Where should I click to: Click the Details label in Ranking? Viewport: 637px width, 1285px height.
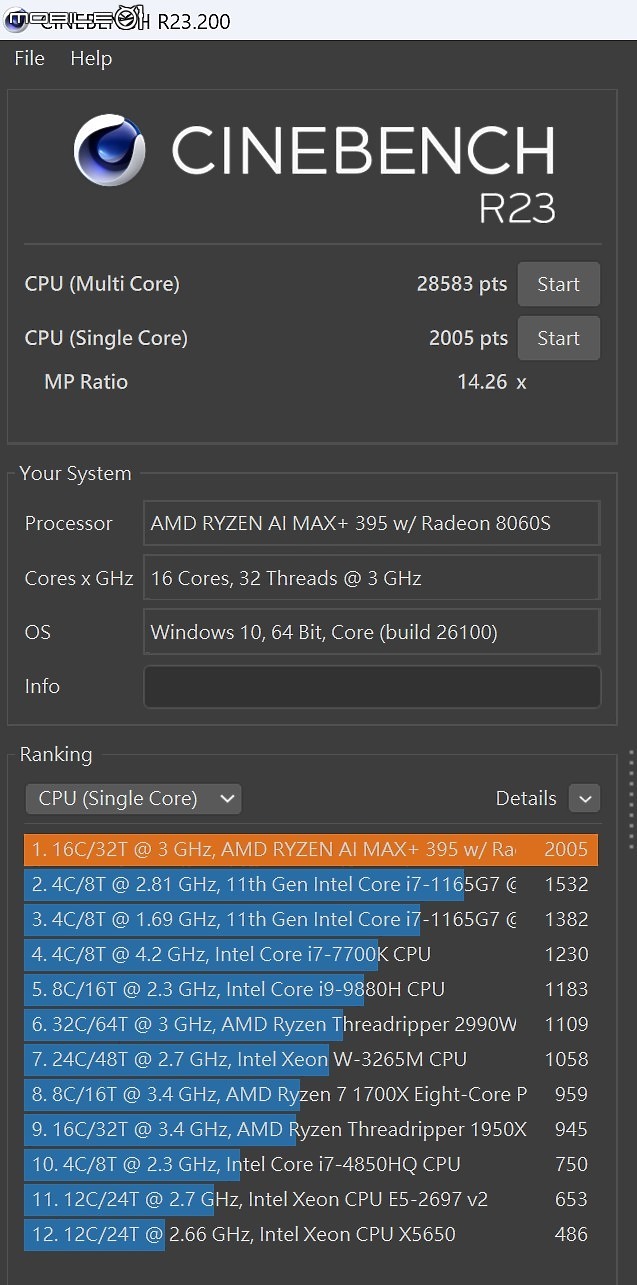(x=526, y=798)
